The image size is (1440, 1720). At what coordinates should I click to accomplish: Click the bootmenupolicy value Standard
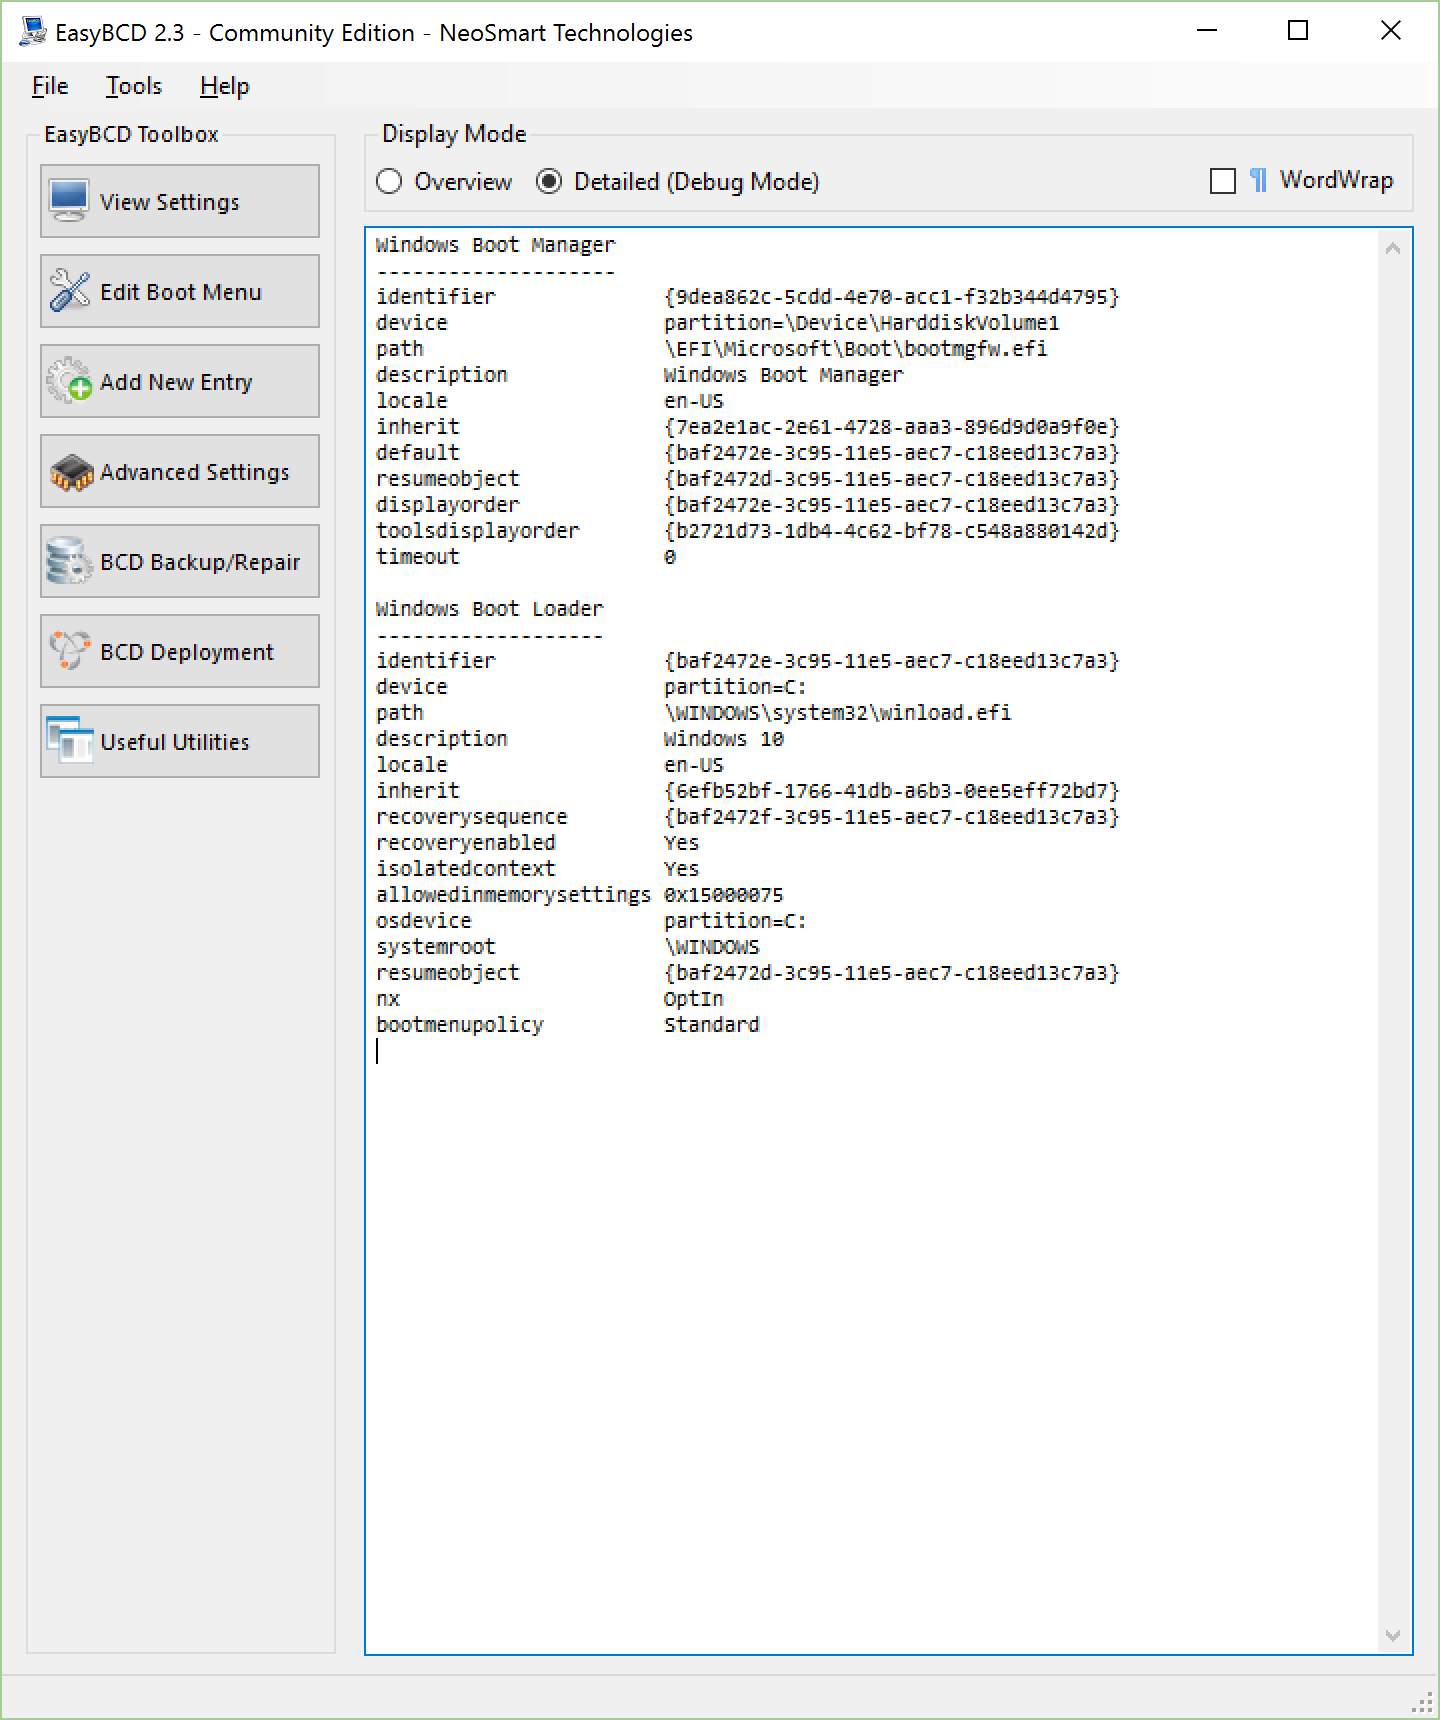coord(712,1025)
